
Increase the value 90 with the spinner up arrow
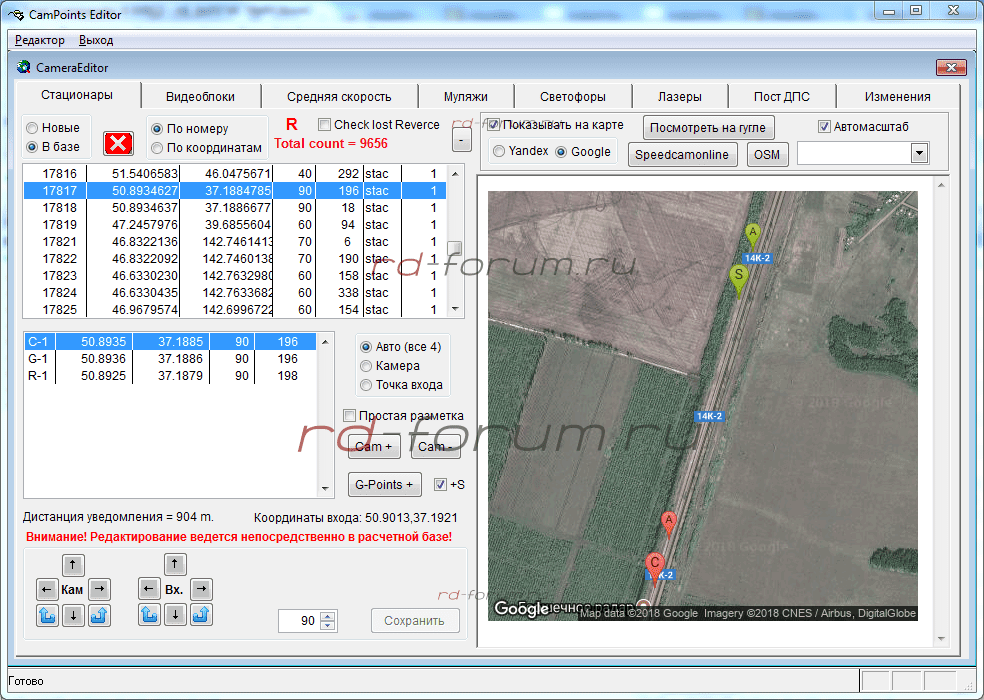tap(328, 616)
